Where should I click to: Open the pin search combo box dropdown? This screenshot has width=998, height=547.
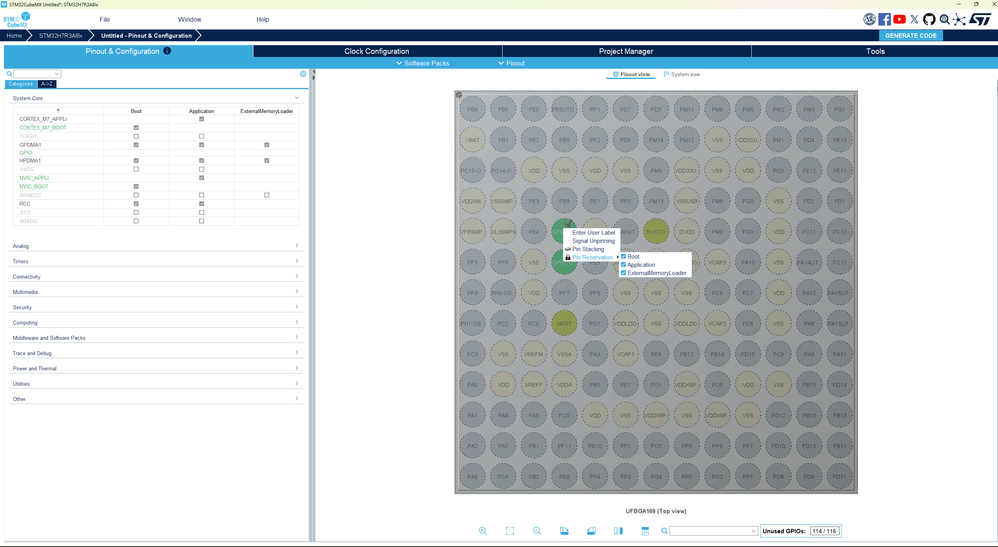pyautogui.click(x=754, y=530)
